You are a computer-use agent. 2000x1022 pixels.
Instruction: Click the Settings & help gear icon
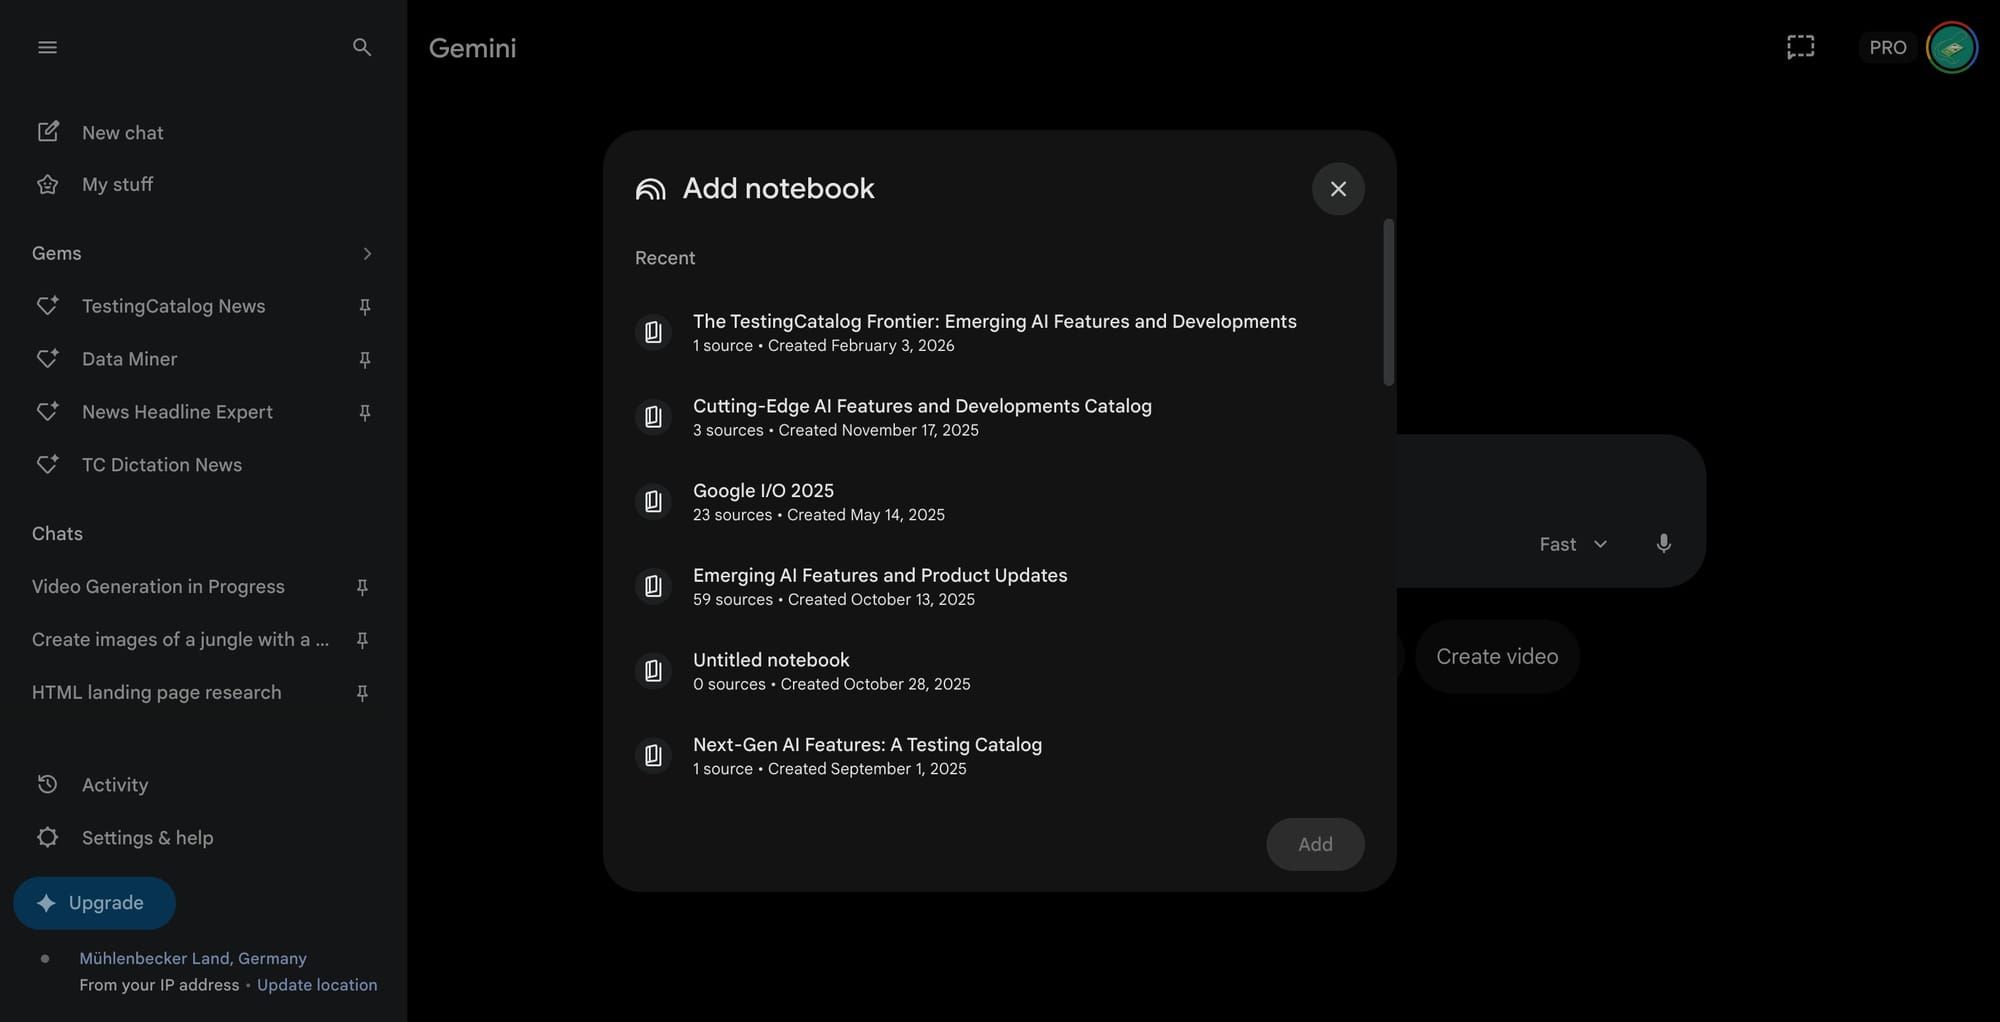click(47, 838)
